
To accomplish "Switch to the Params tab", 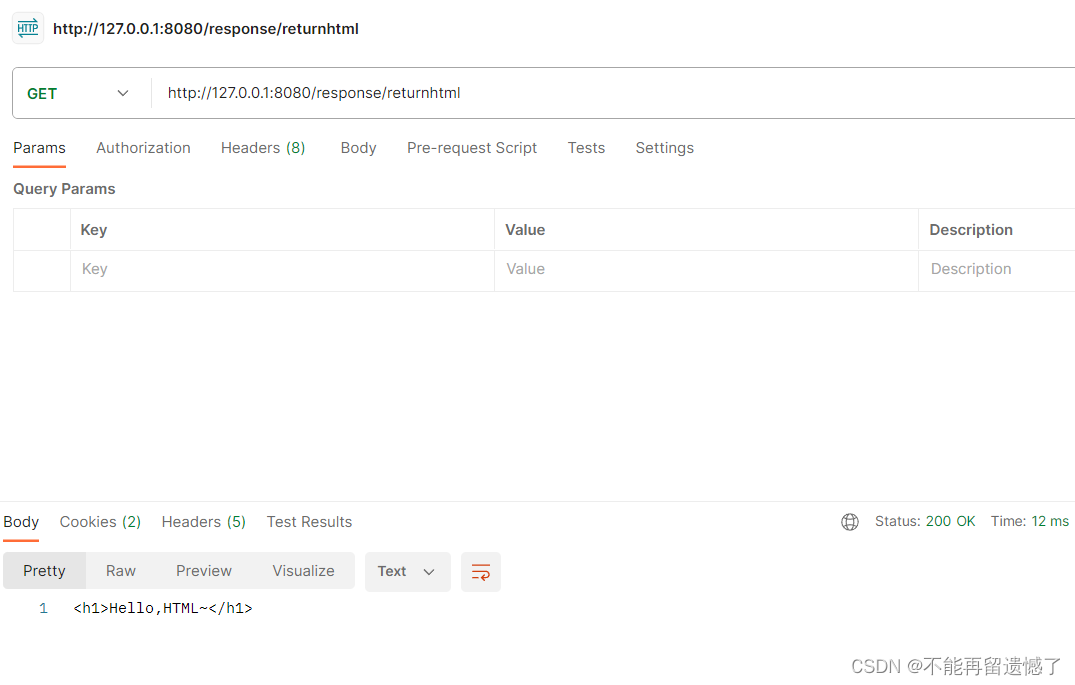I will 39,148.
